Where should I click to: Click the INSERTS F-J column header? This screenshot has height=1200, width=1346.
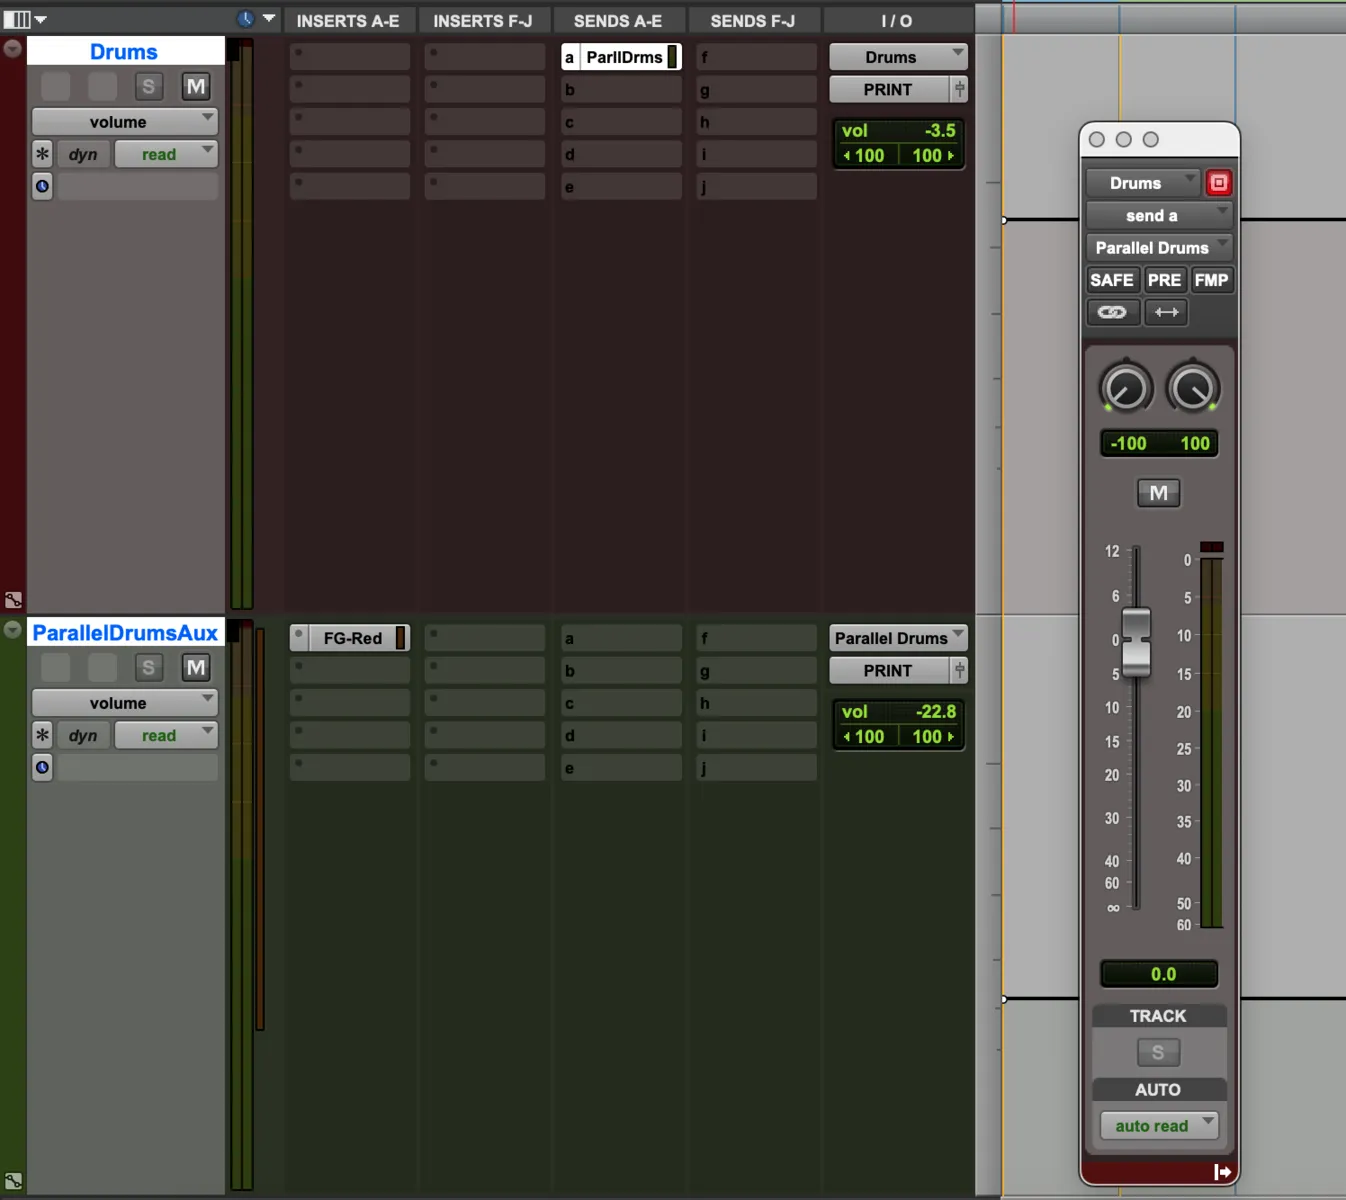point(484,20)
